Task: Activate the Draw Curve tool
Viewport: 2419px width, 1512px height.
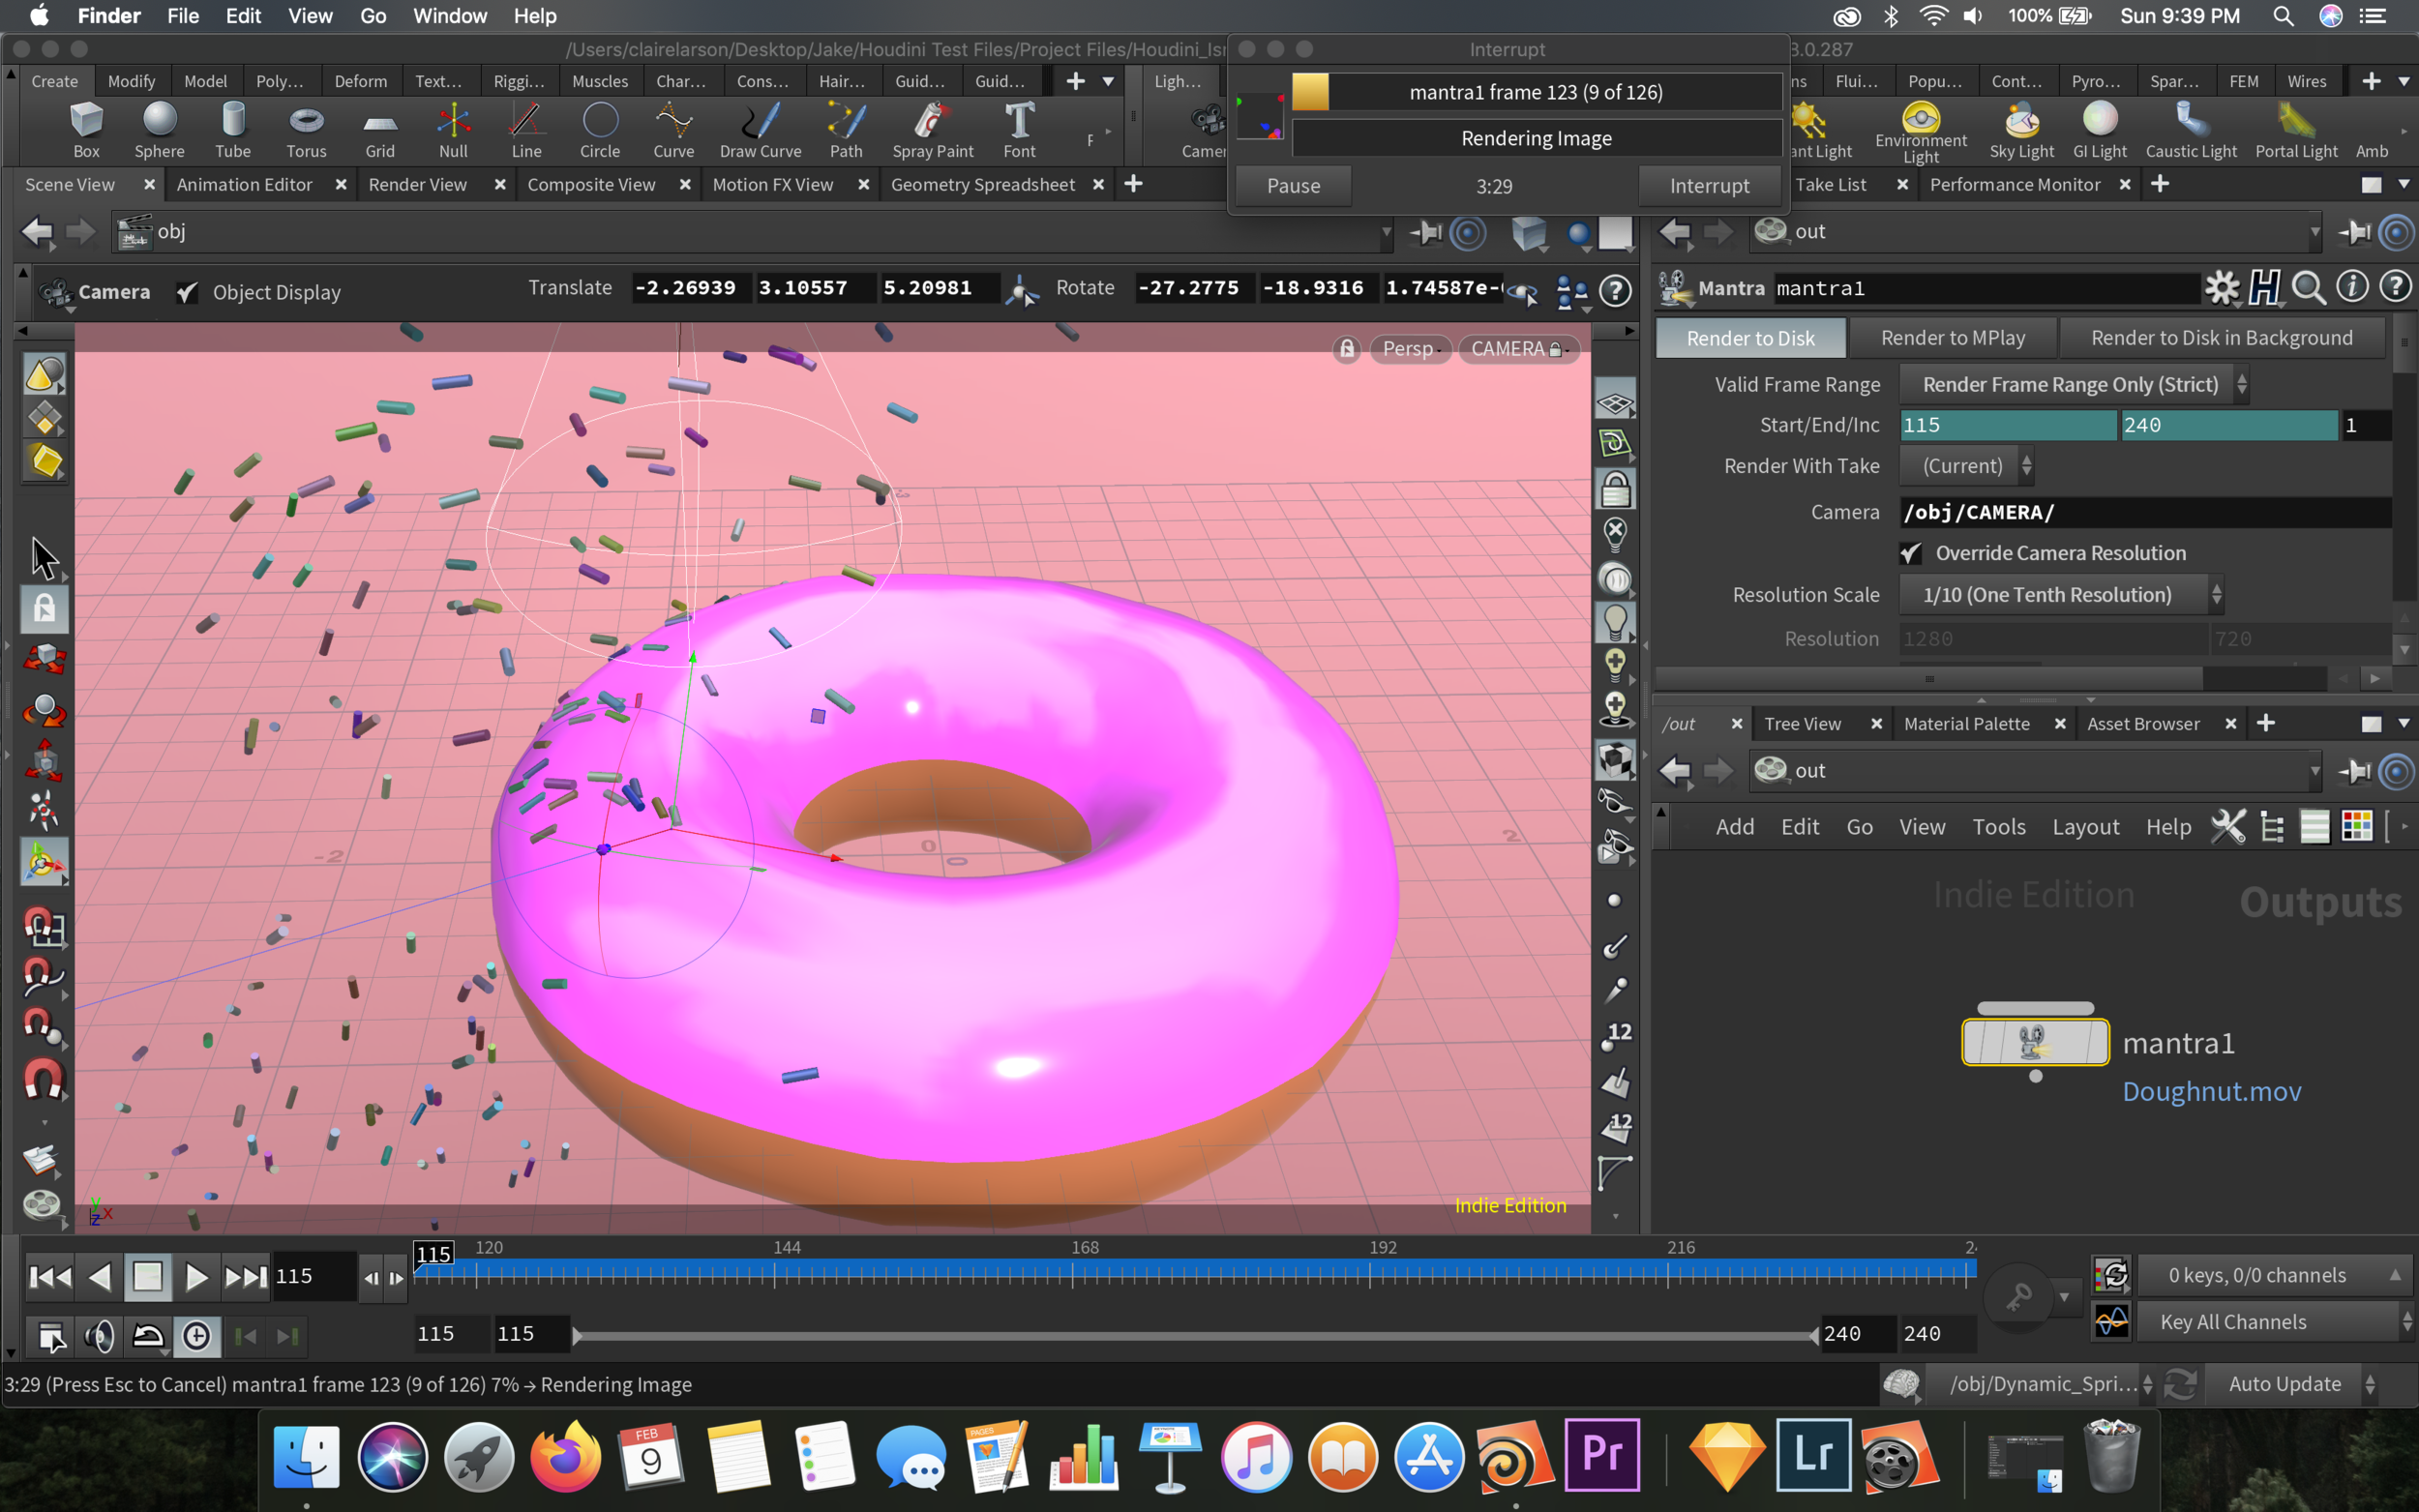Action: [760, 130]
